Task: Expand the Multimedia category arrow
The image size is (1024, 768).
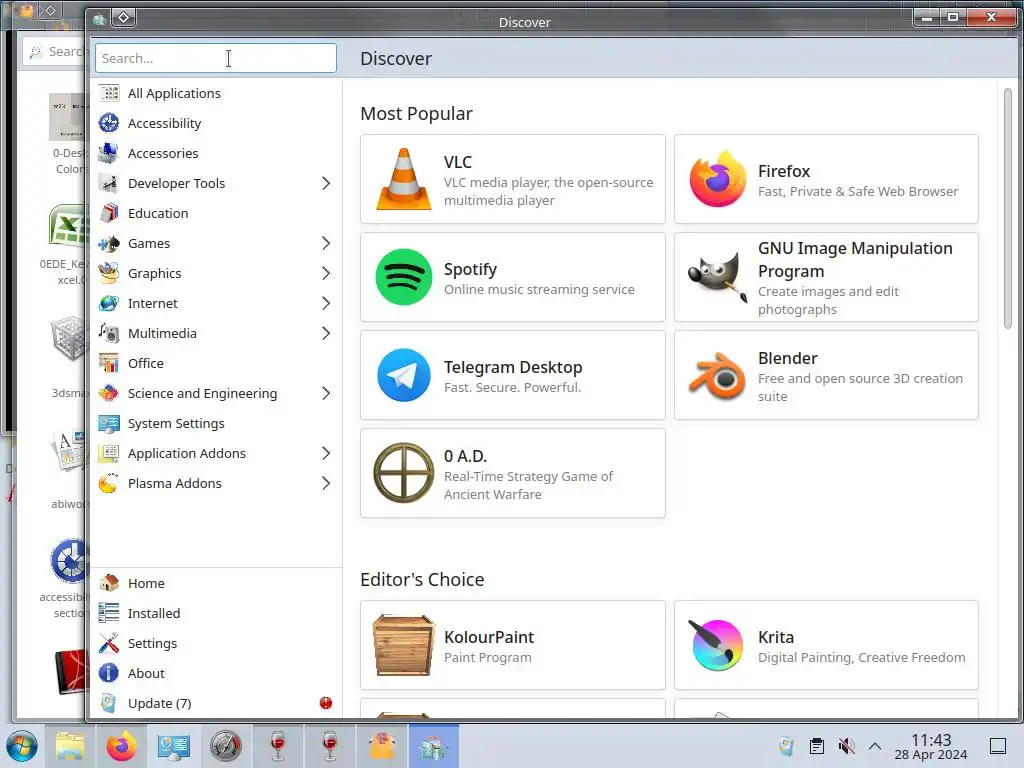Action: click(326, 334)
